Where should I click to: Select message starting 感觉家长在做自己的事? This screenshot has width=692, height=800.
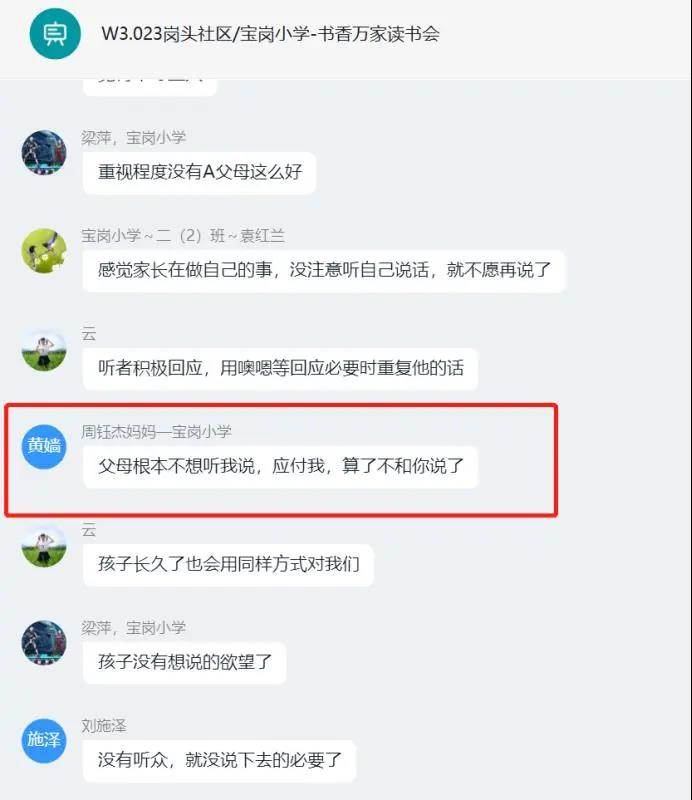(324, 270)
